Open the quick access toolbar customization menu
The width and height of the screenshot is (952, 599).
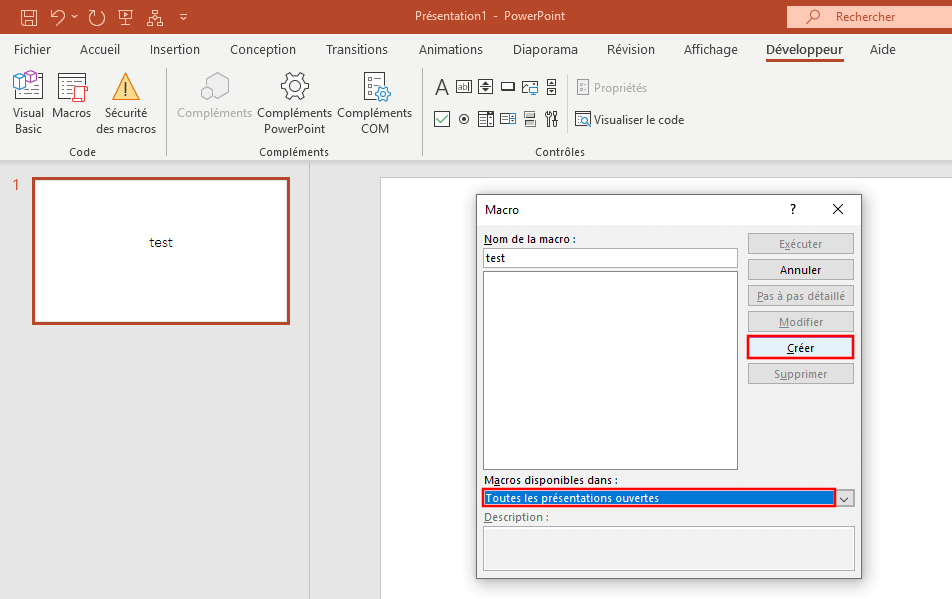pos(183,16)
